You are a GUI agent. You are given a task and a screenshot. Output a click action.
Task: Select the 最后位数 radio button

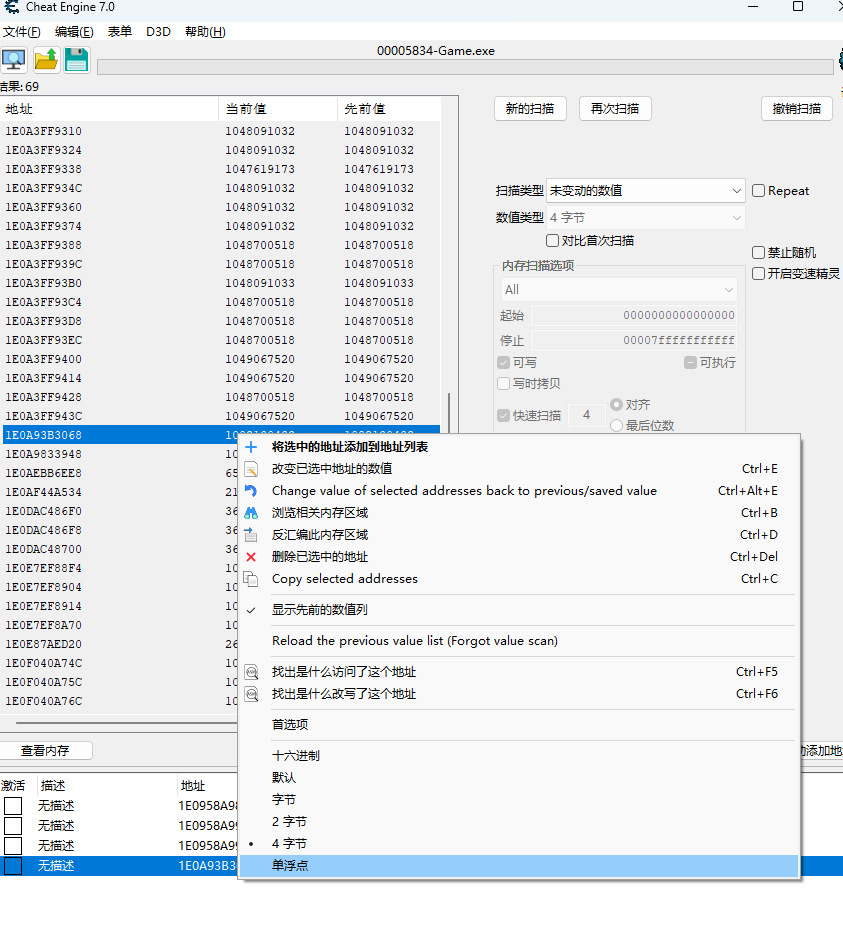(x=617, y=425)
